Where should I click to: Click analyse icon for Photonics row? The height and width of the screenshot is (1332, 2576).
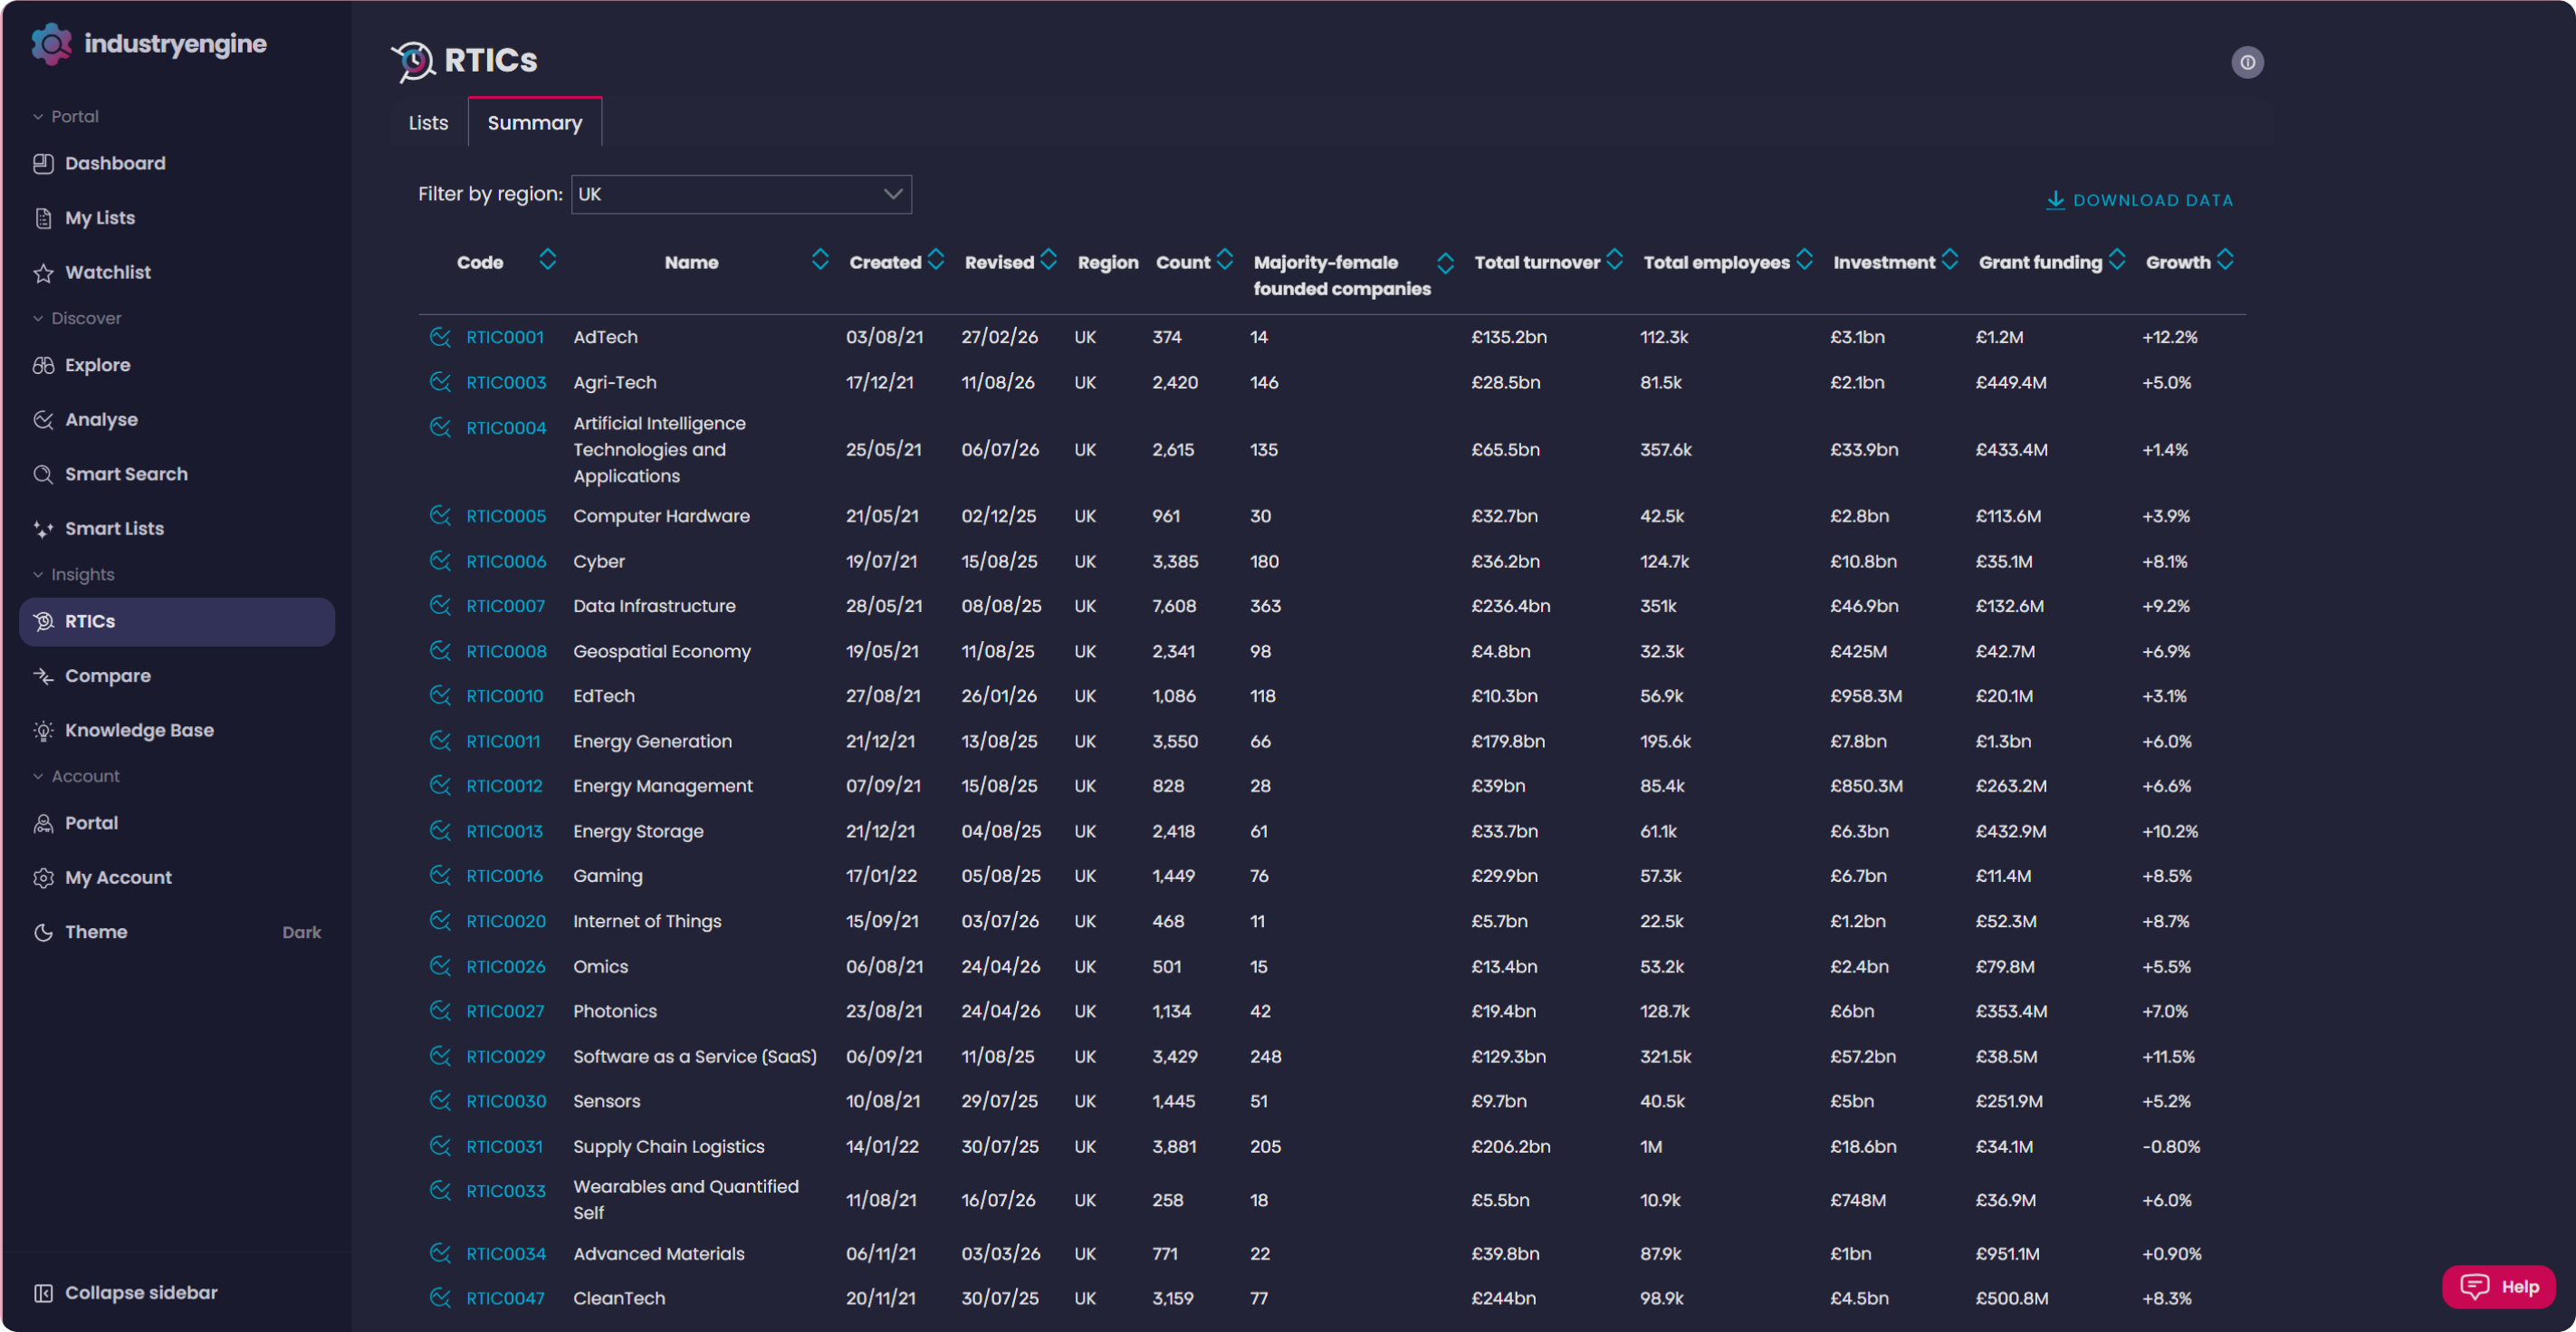[440, 1011]
